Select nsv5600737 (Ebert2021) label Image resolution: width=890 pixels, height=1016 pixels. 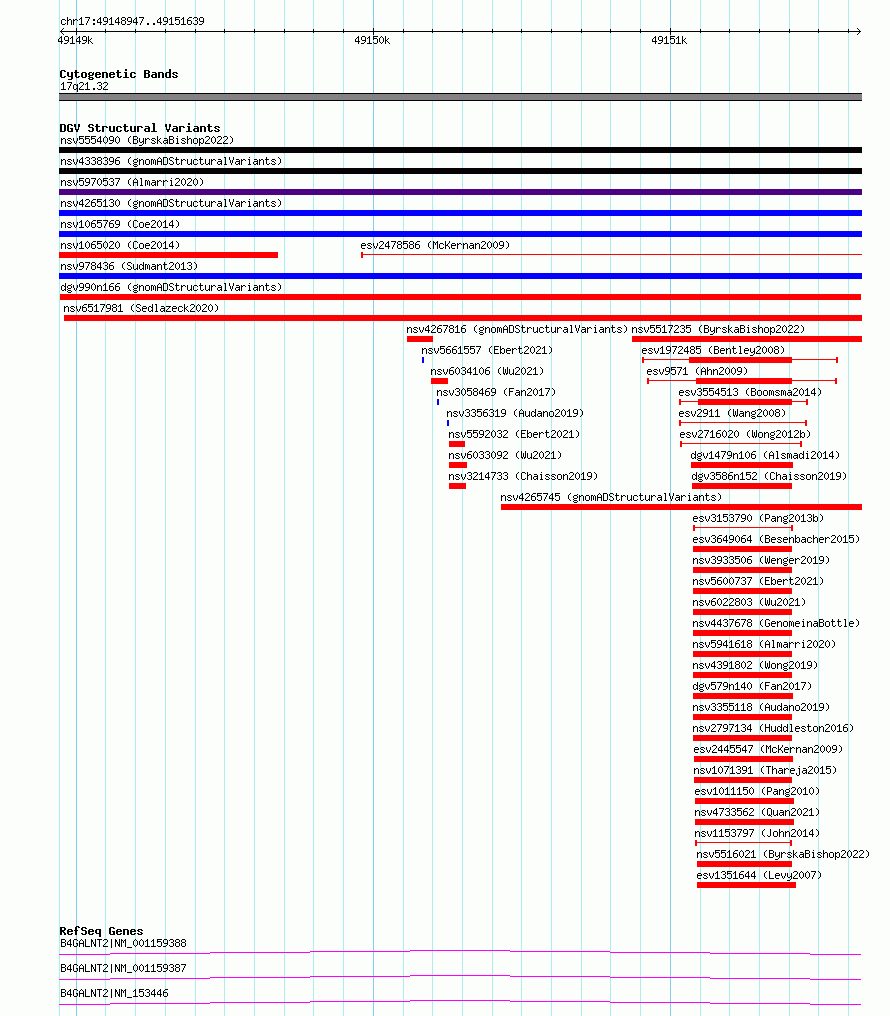click(x=758, y=581)
